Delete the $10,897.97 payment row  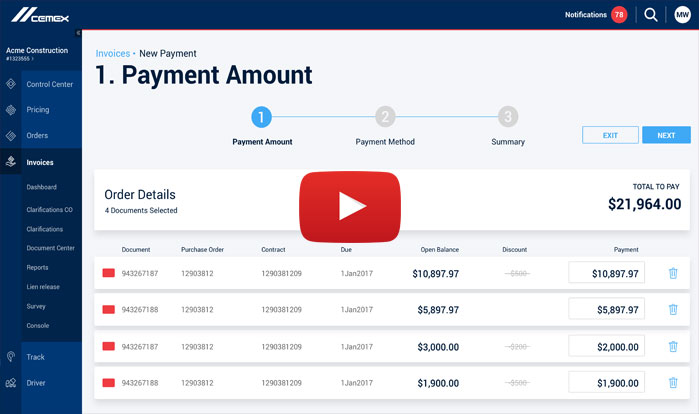tap(673, 273)
